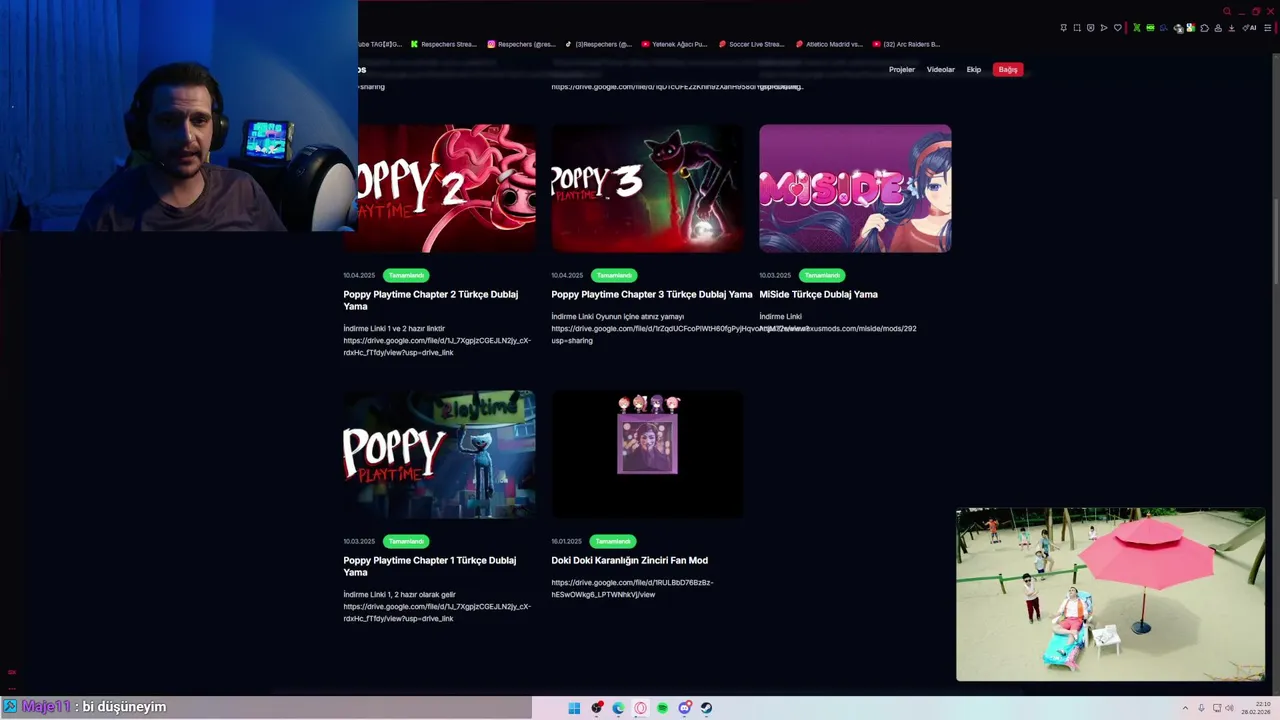The image size is (1280, 720).
Task: Open the (32) Arc Raiders bookmark
Action: pos(906,44)
